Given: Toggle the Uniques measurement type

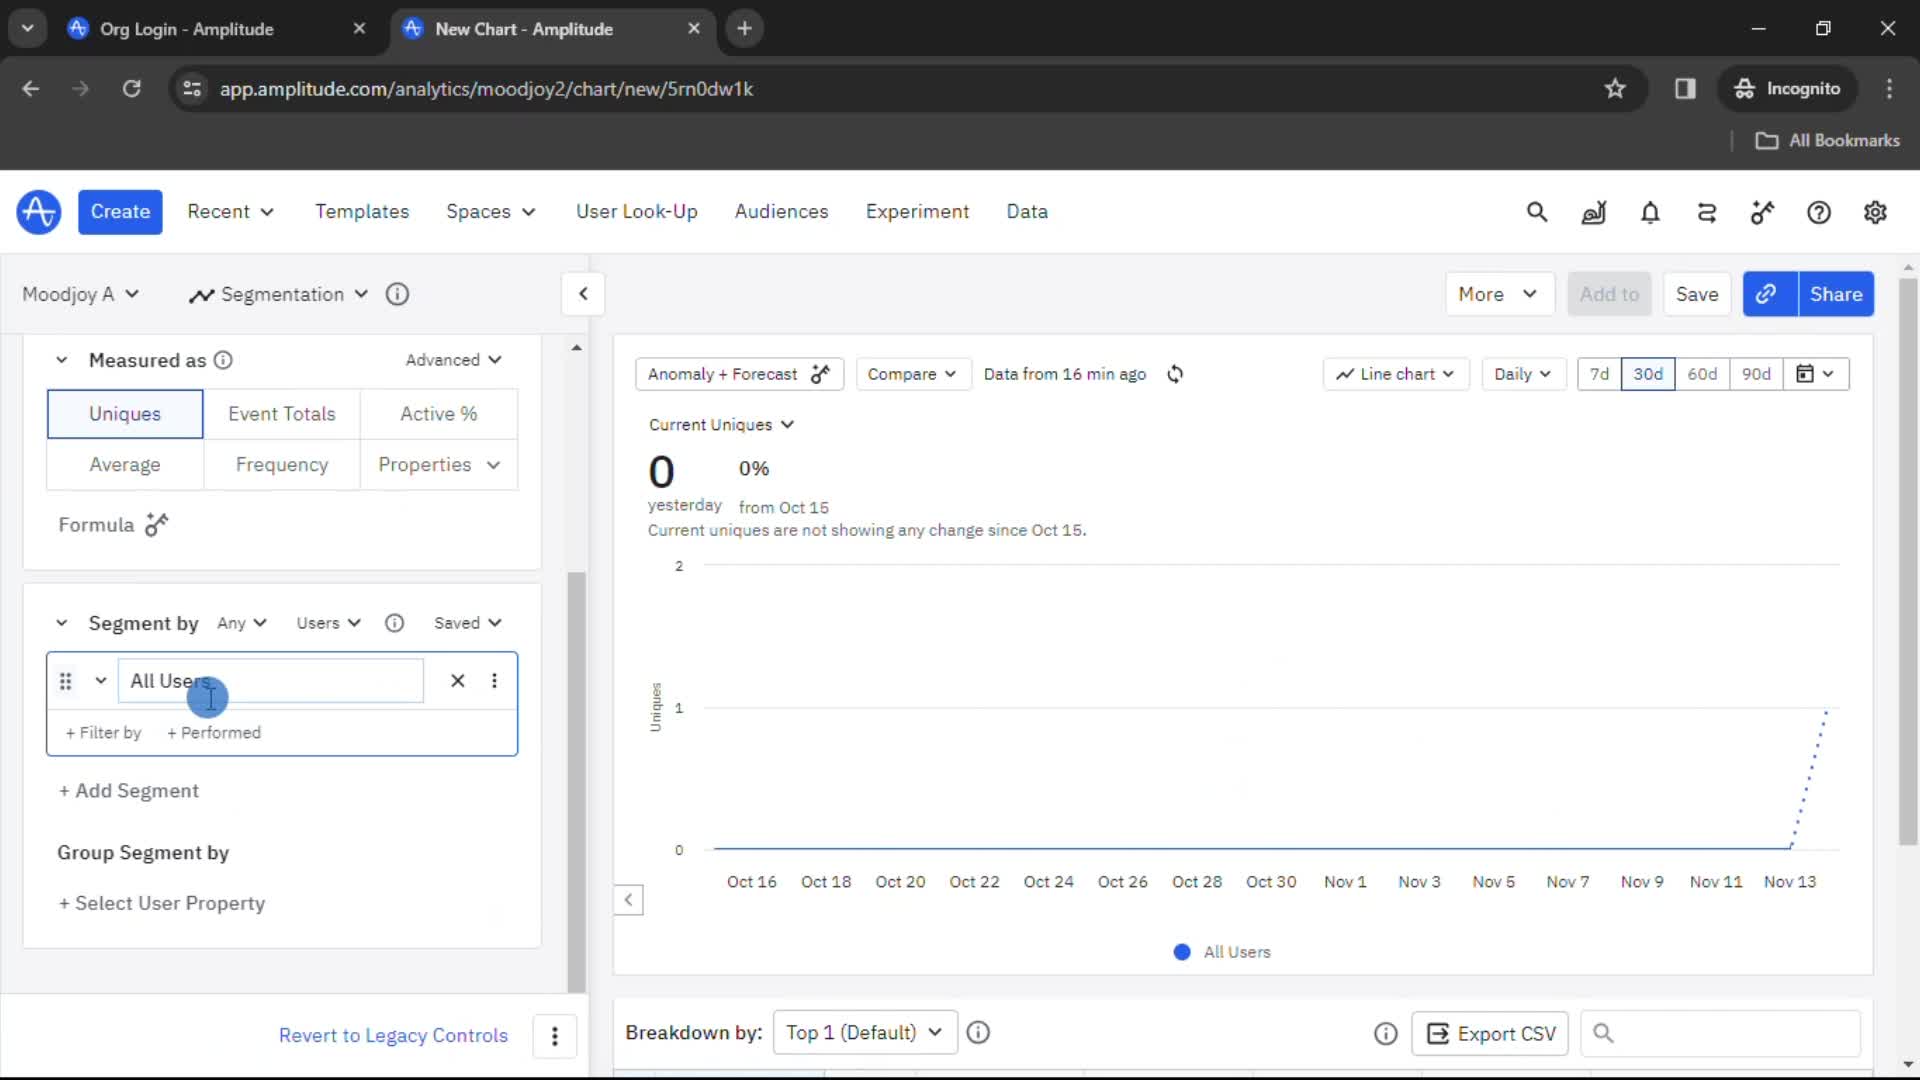Looking at the screenshot, I should [x=125, y=413].
